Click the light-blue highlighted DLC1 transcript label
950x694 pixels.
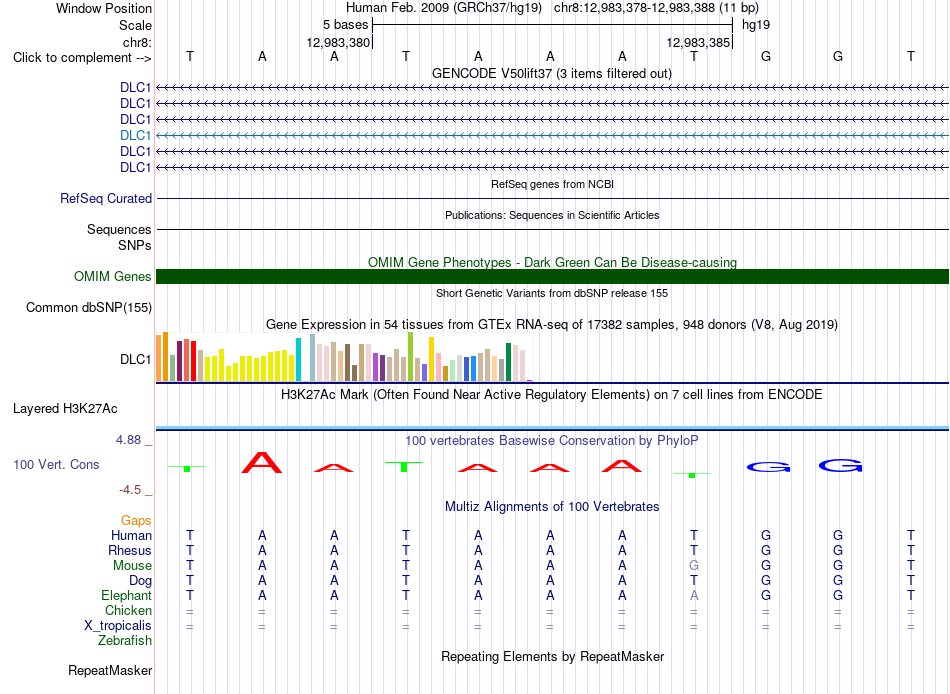[x=135, y=135]
